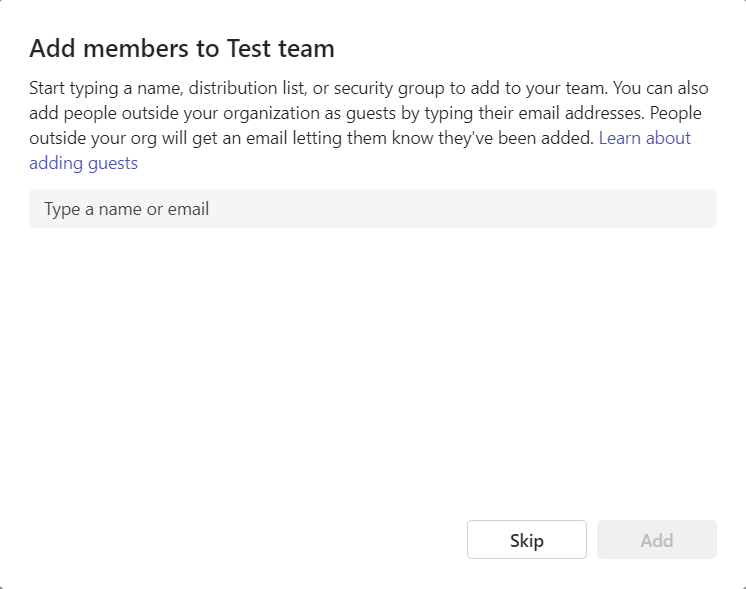Click the 'adding guests' link text

click(83, 163)
